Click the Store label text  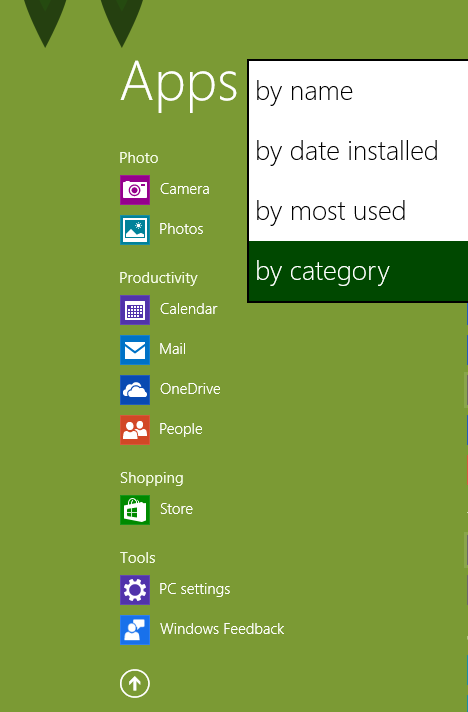point(176,509)
